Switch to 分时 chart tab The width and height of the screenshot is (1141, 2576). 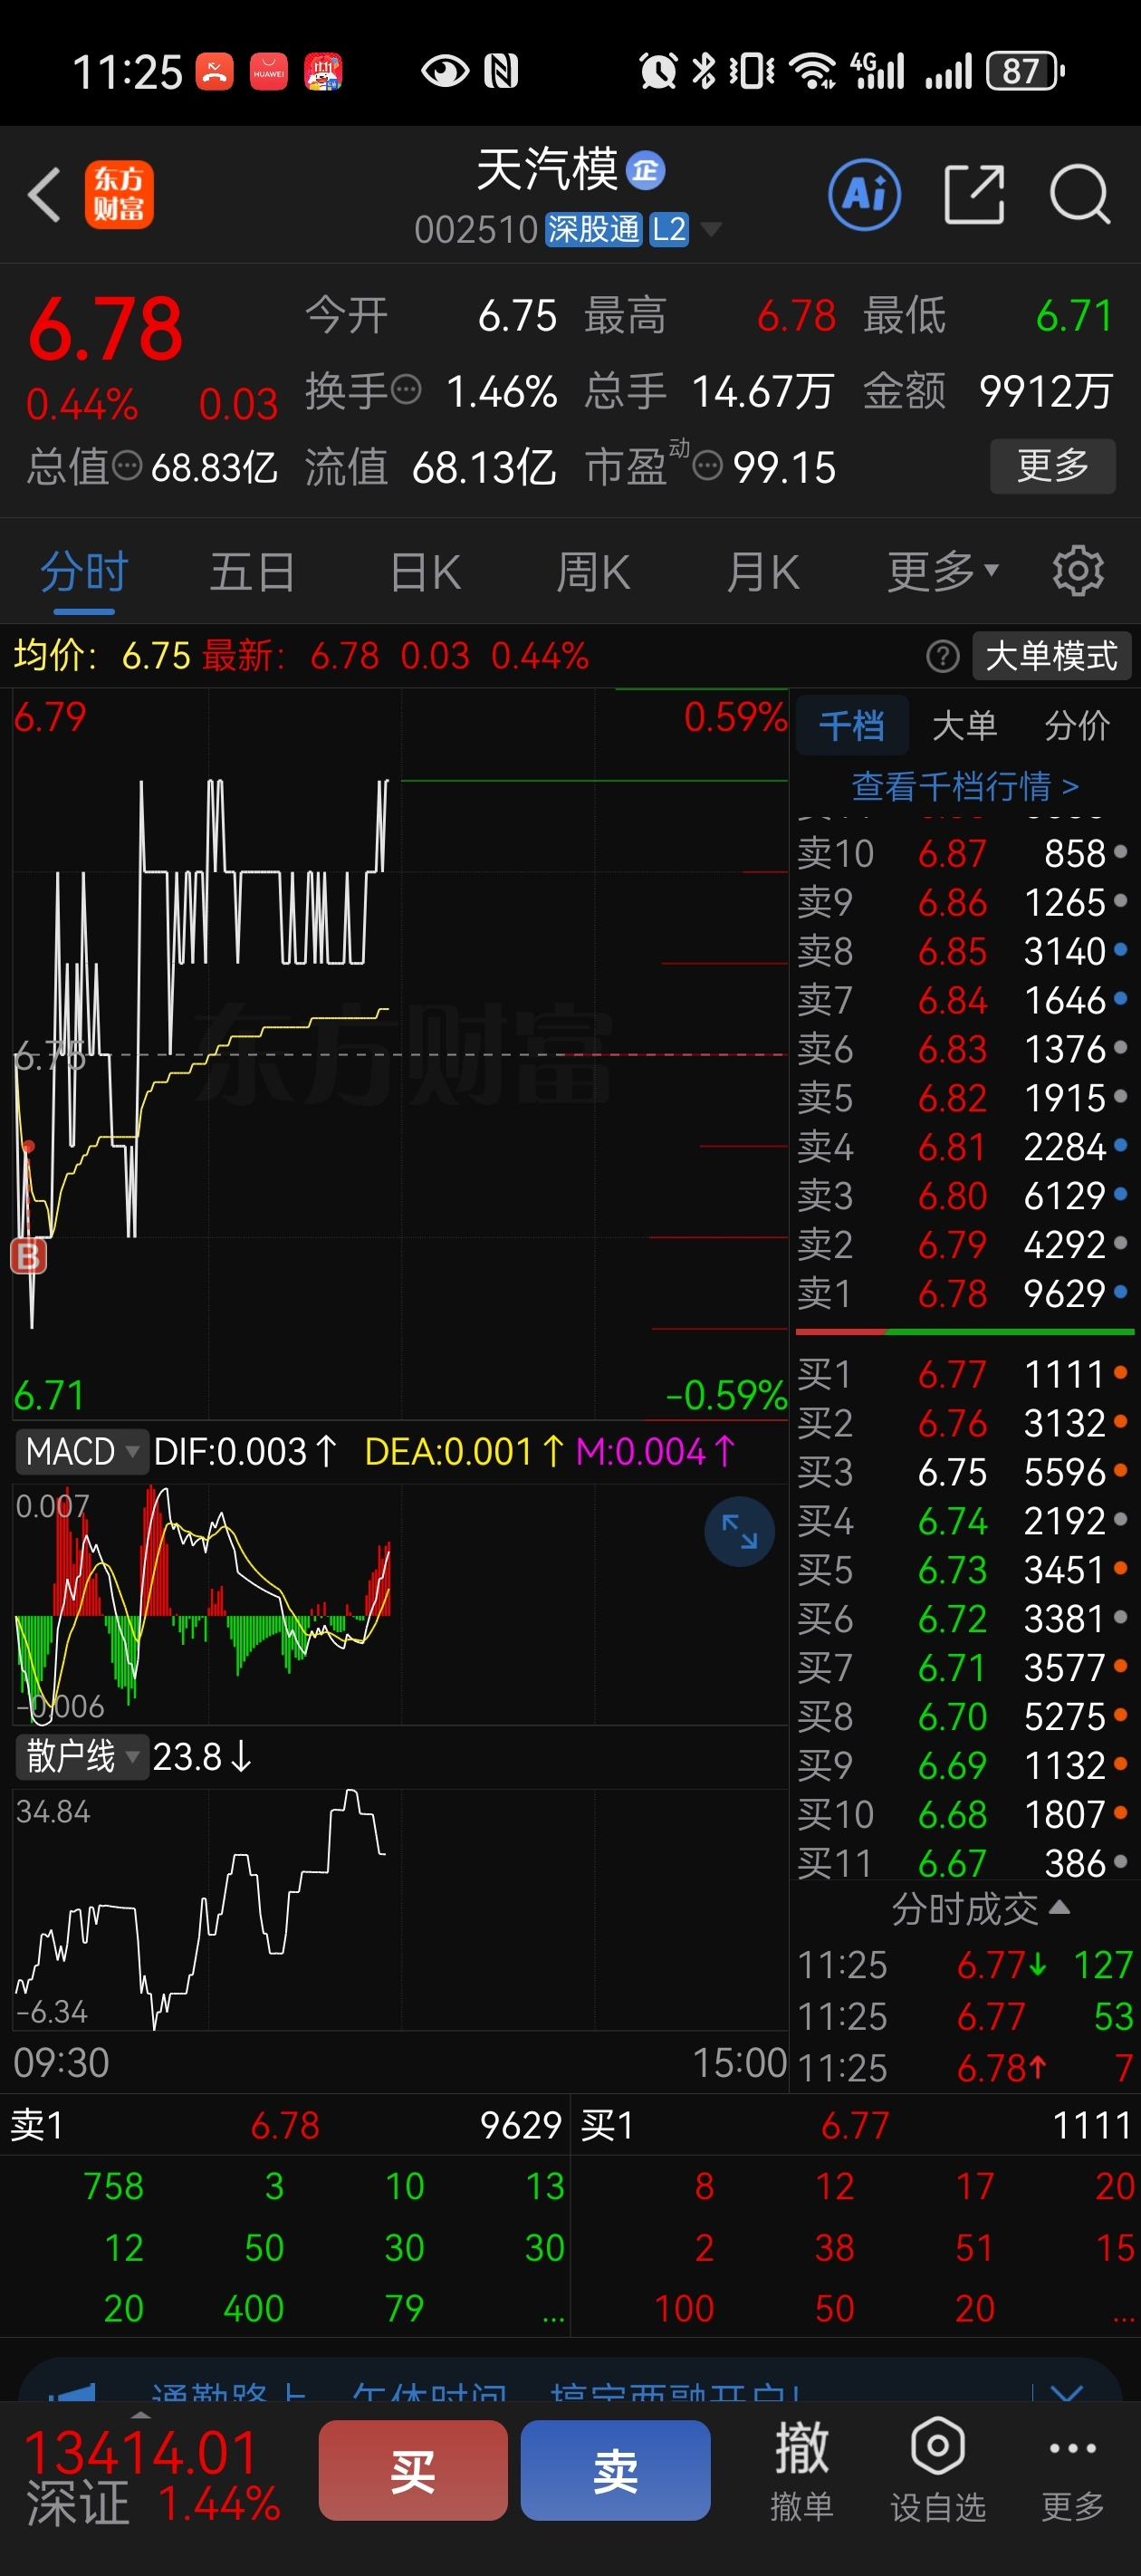[84, 572]
